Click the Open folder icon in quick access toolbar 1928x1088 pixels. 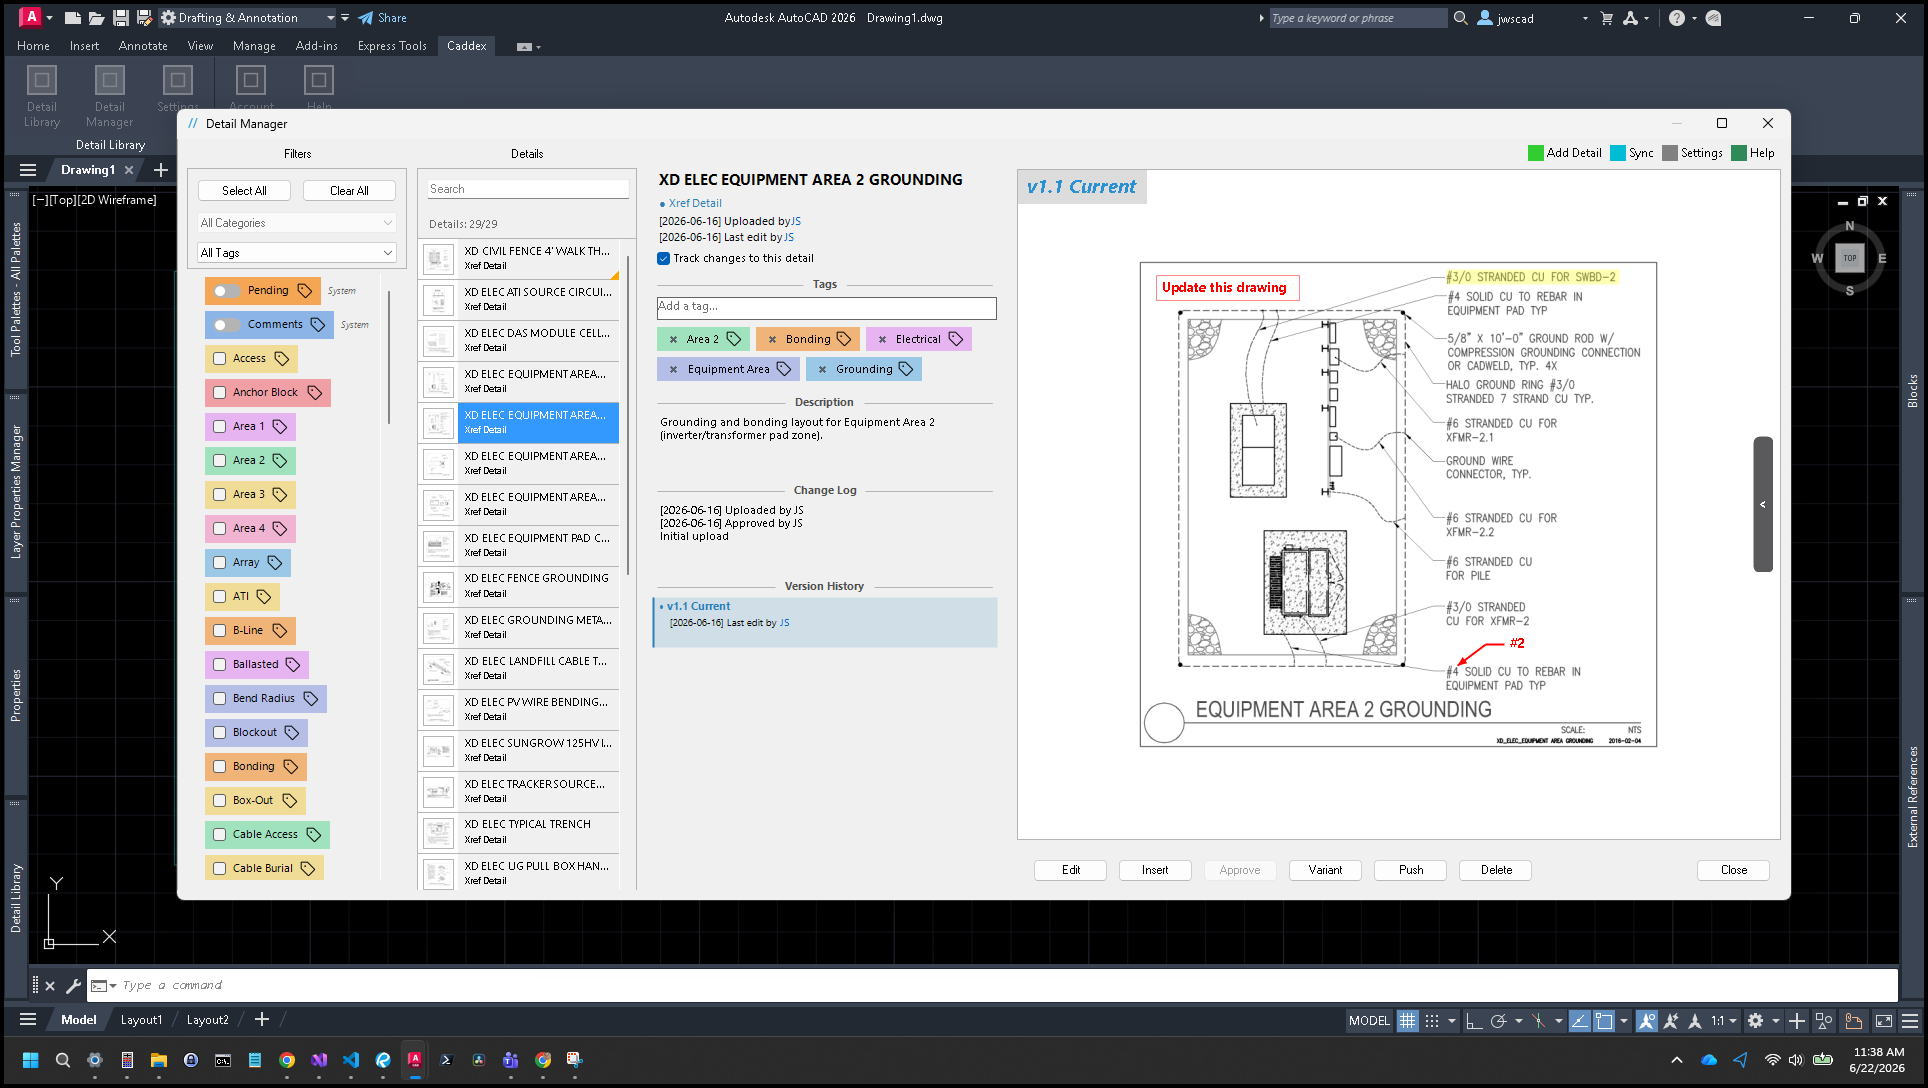pos(96,18)
